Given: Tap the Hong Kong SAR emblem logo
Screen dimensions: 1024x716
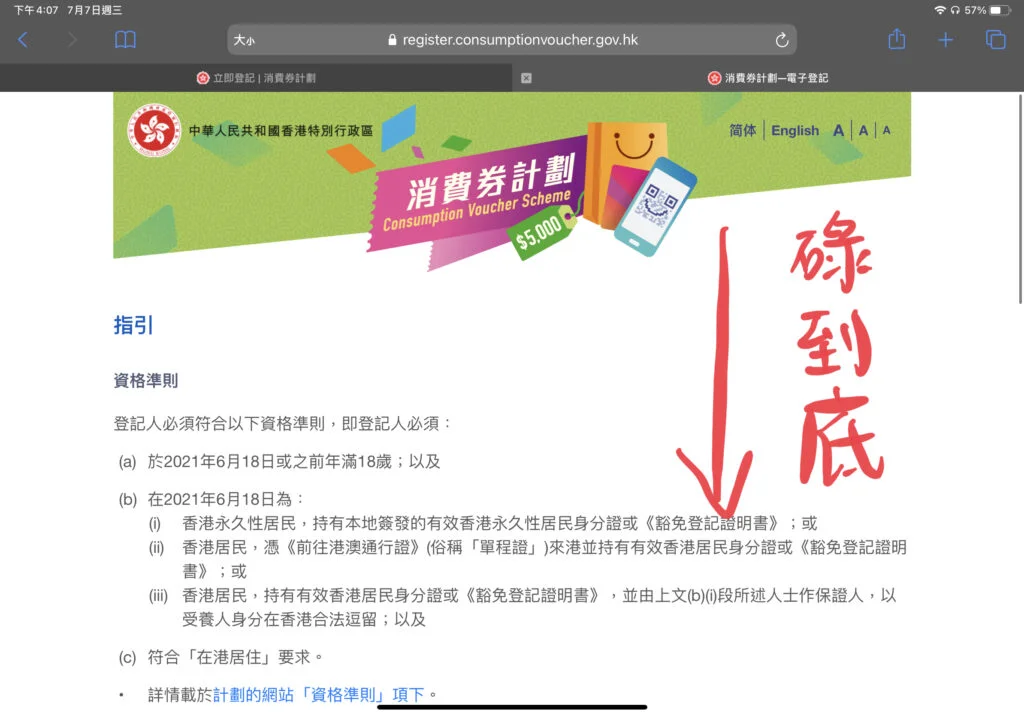Looking at the screenshot, I should [x=154, y=131].
